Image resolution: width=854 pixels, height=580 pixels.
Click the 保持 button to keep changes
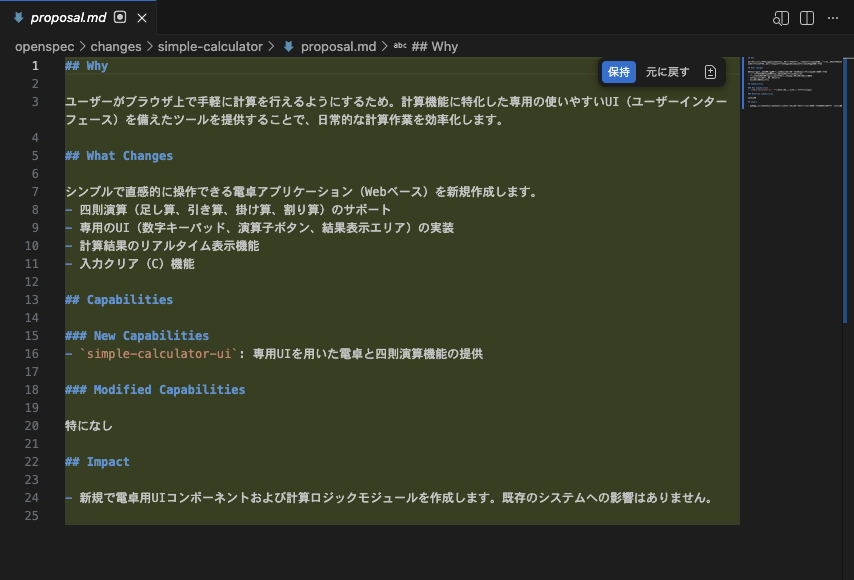[619, 72]
